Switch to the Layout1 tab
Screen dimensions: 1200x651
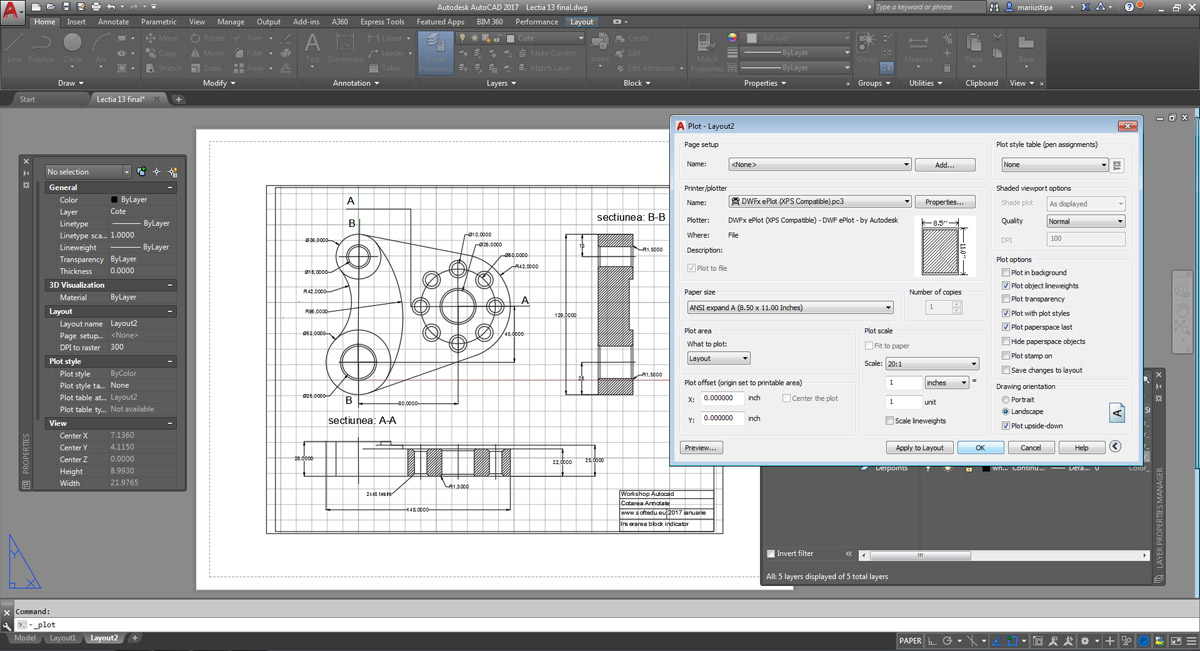click(62, 638)
